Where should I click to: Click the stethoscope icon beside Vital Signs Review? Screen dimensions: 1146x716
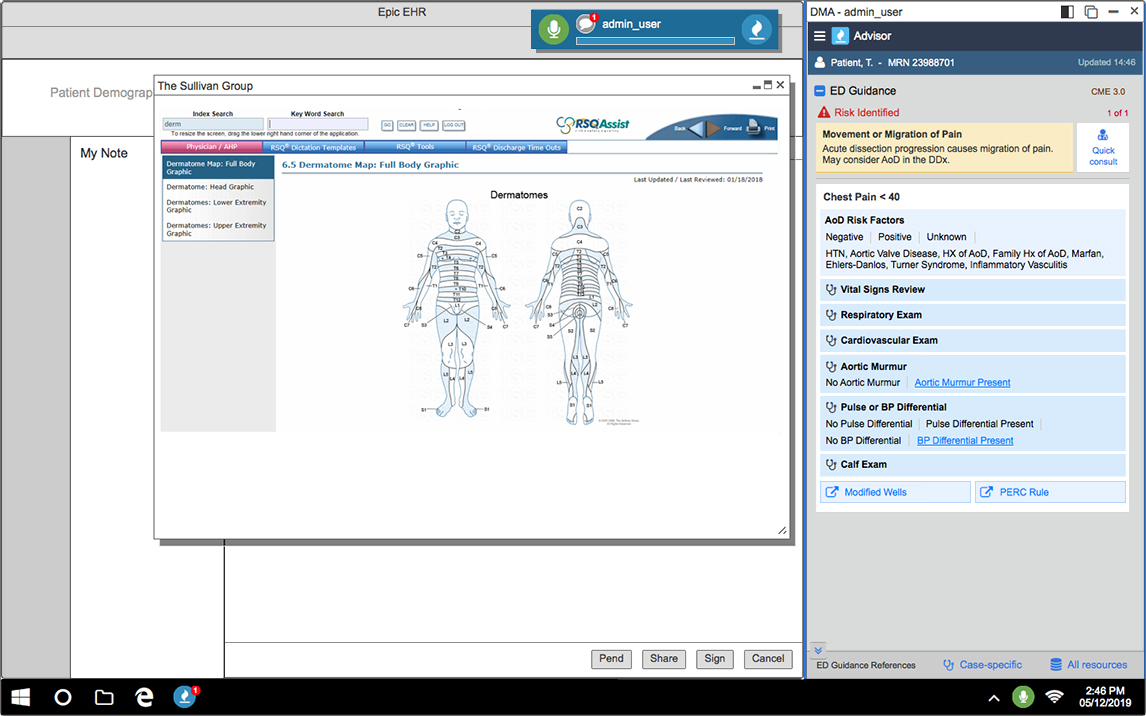point(831,289)
